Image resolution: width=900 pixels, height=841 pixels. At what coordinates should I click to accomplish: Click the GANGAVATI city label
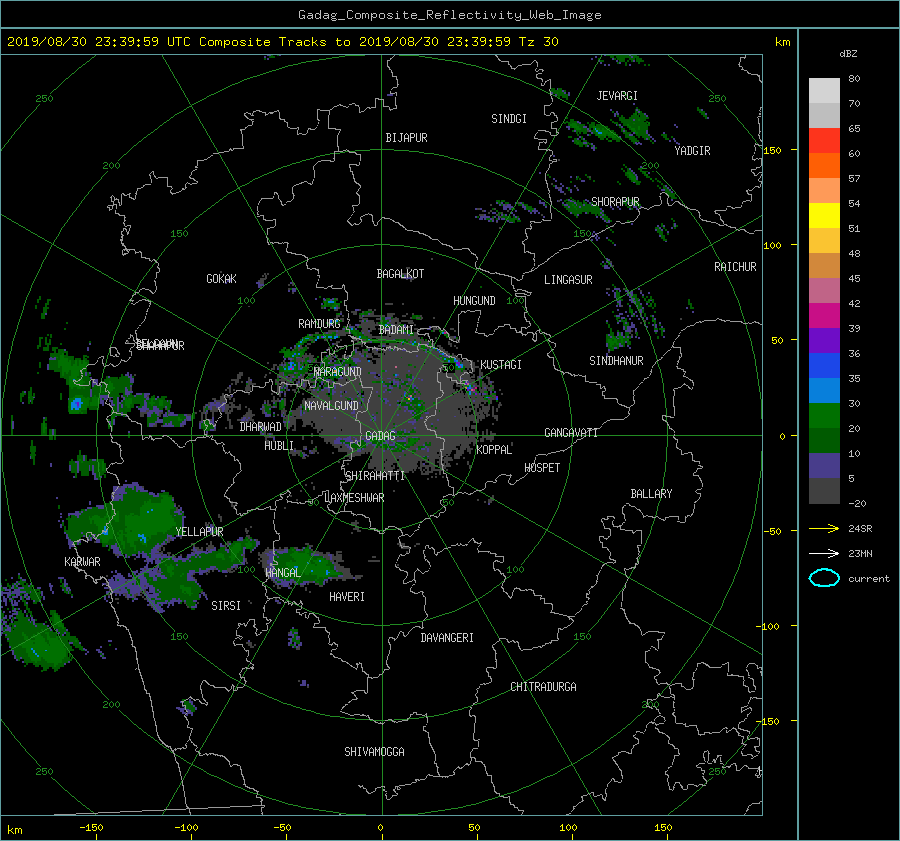(571, 433)
